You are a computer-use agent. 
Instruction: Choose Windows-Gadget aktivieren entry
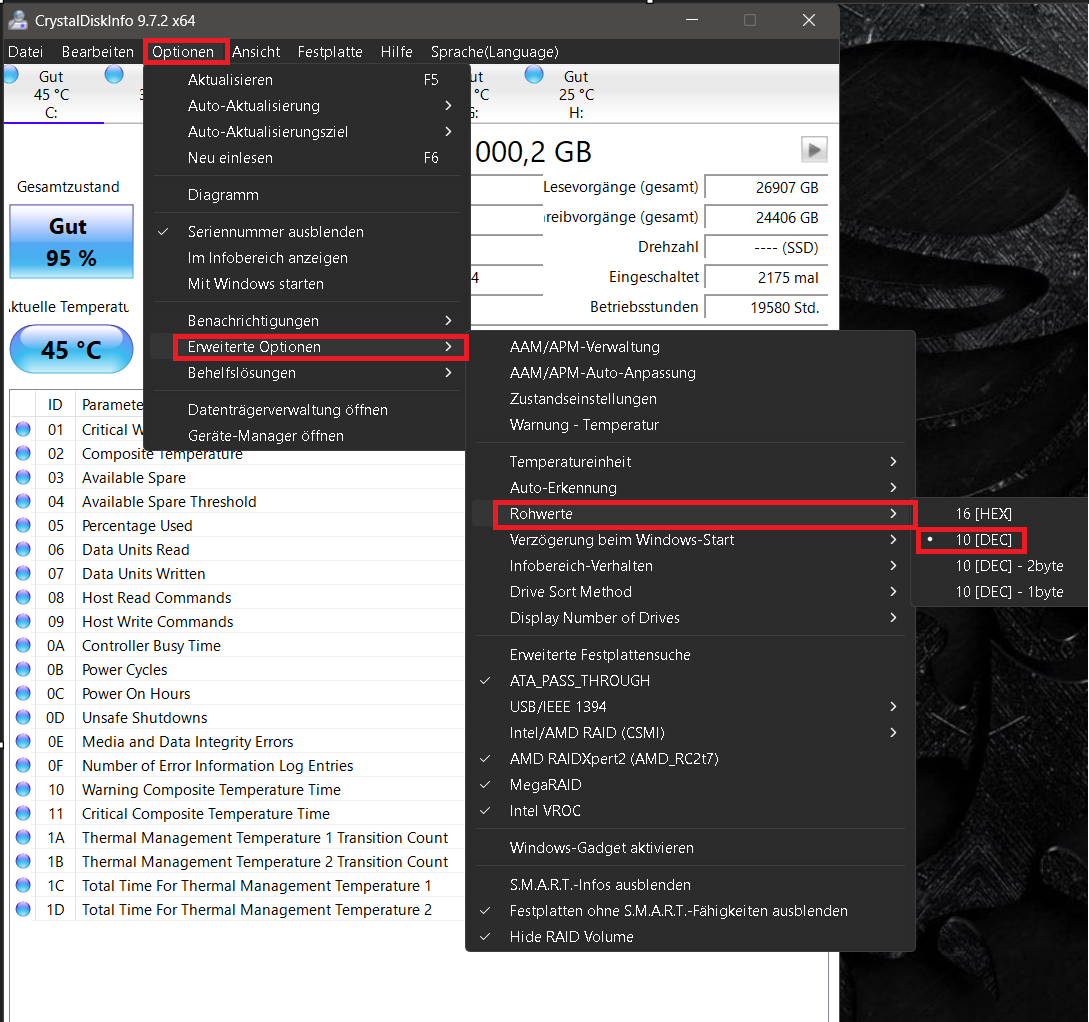[690, 848]
